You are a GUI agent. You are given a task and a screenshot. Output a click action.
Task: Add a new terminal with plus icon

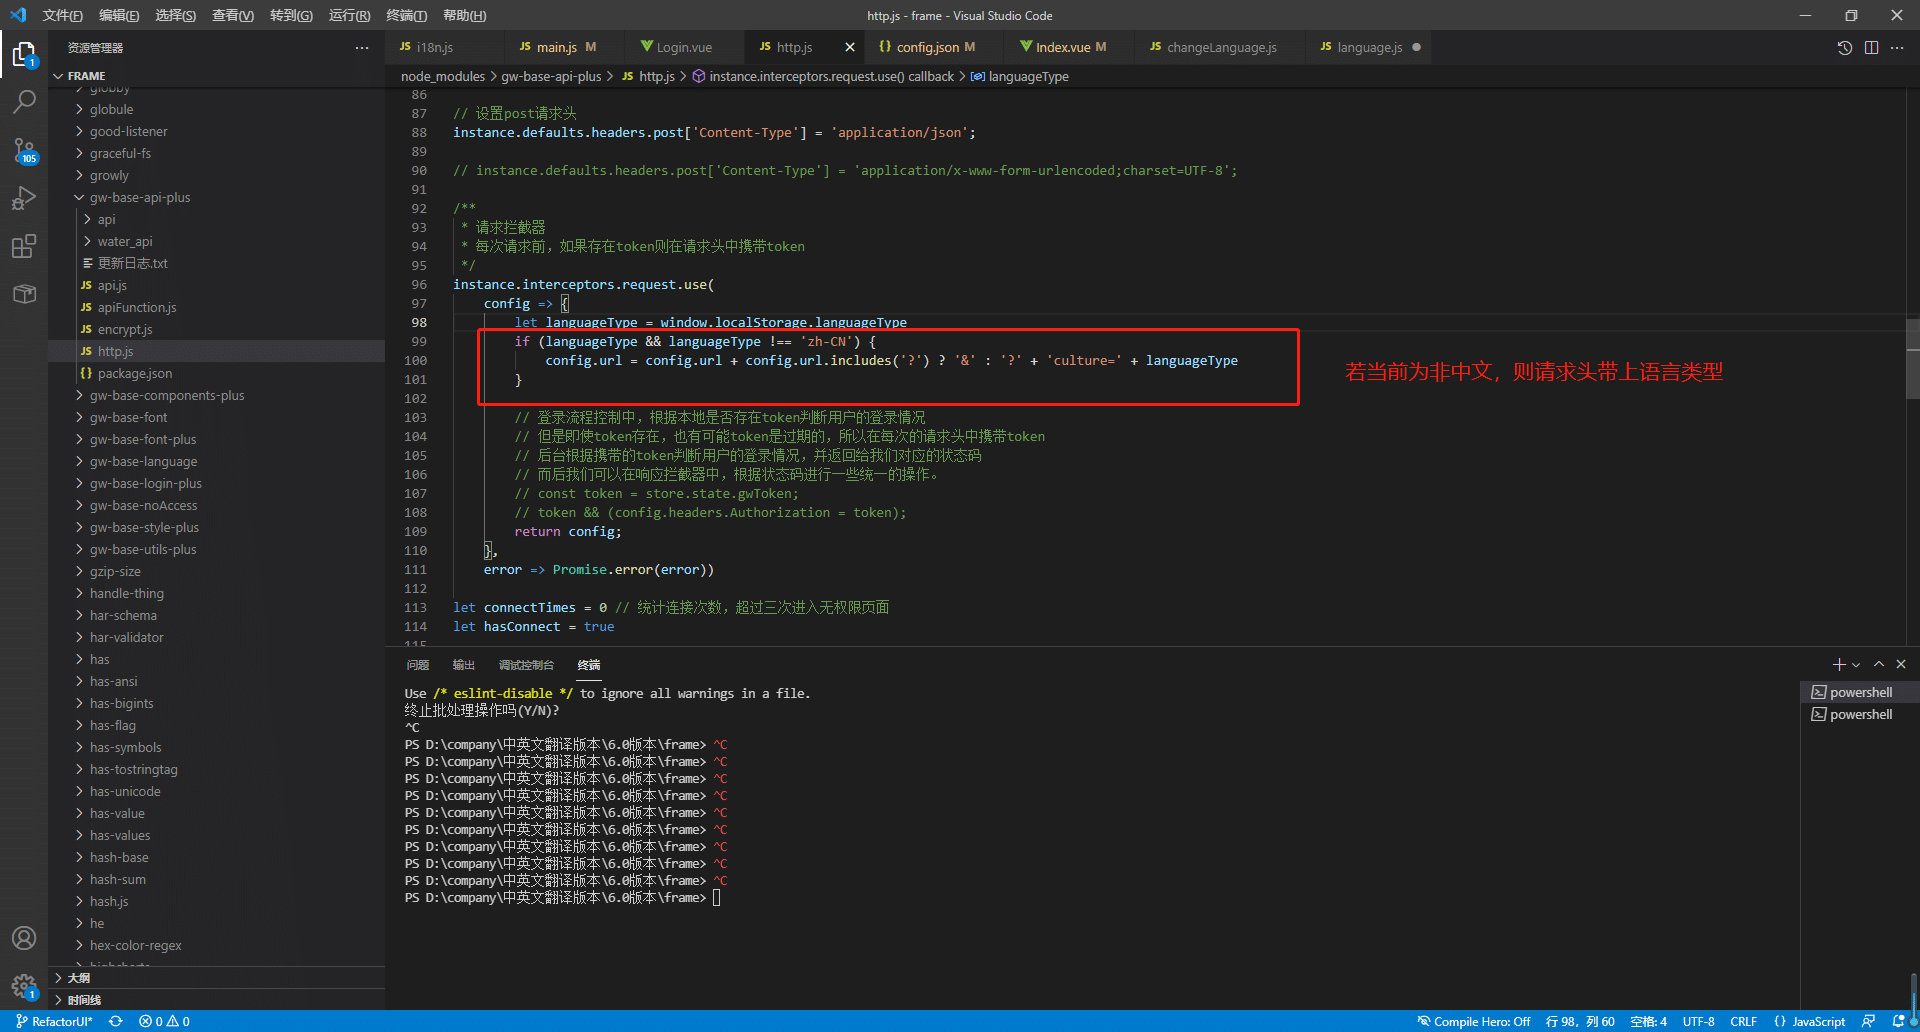pos(1838,665)
